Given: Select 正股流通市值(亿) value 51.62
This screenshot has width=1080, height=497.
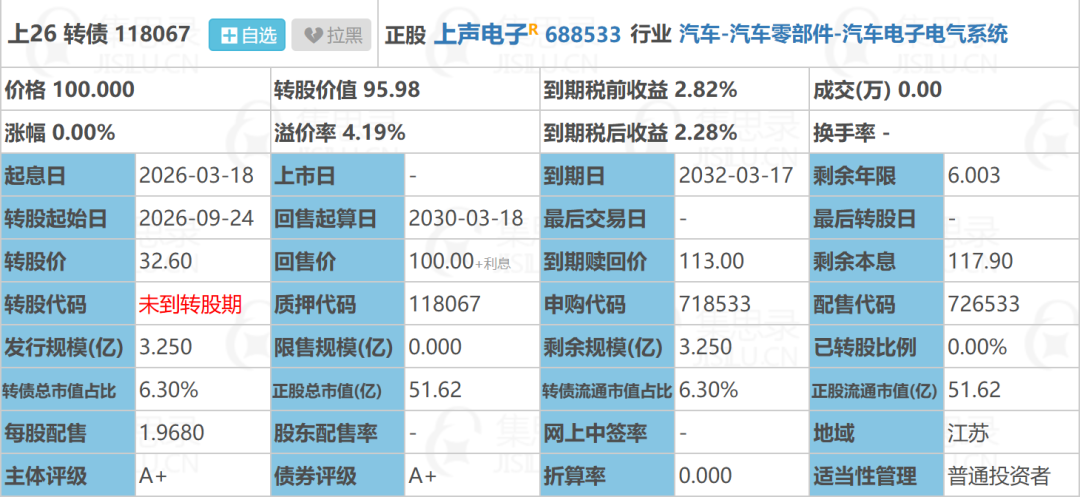Looking at the screenshot, I should click(x=974, y=390).
